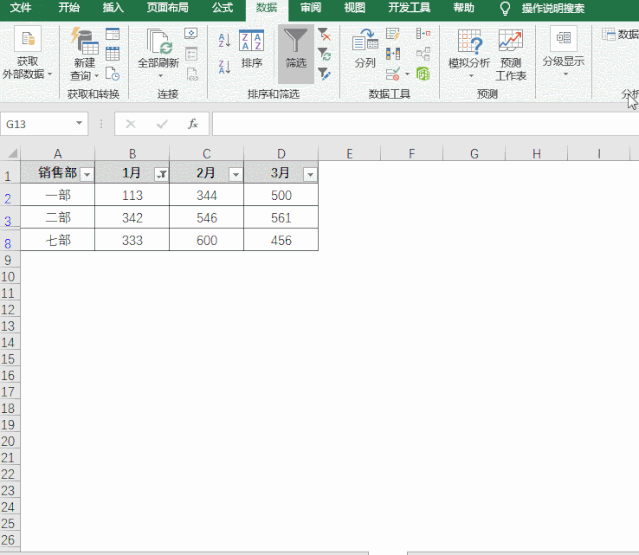Open filter dropdown for 2月 column
The image size is (639, 555).
pyautogui.click(x=236, y=175)
